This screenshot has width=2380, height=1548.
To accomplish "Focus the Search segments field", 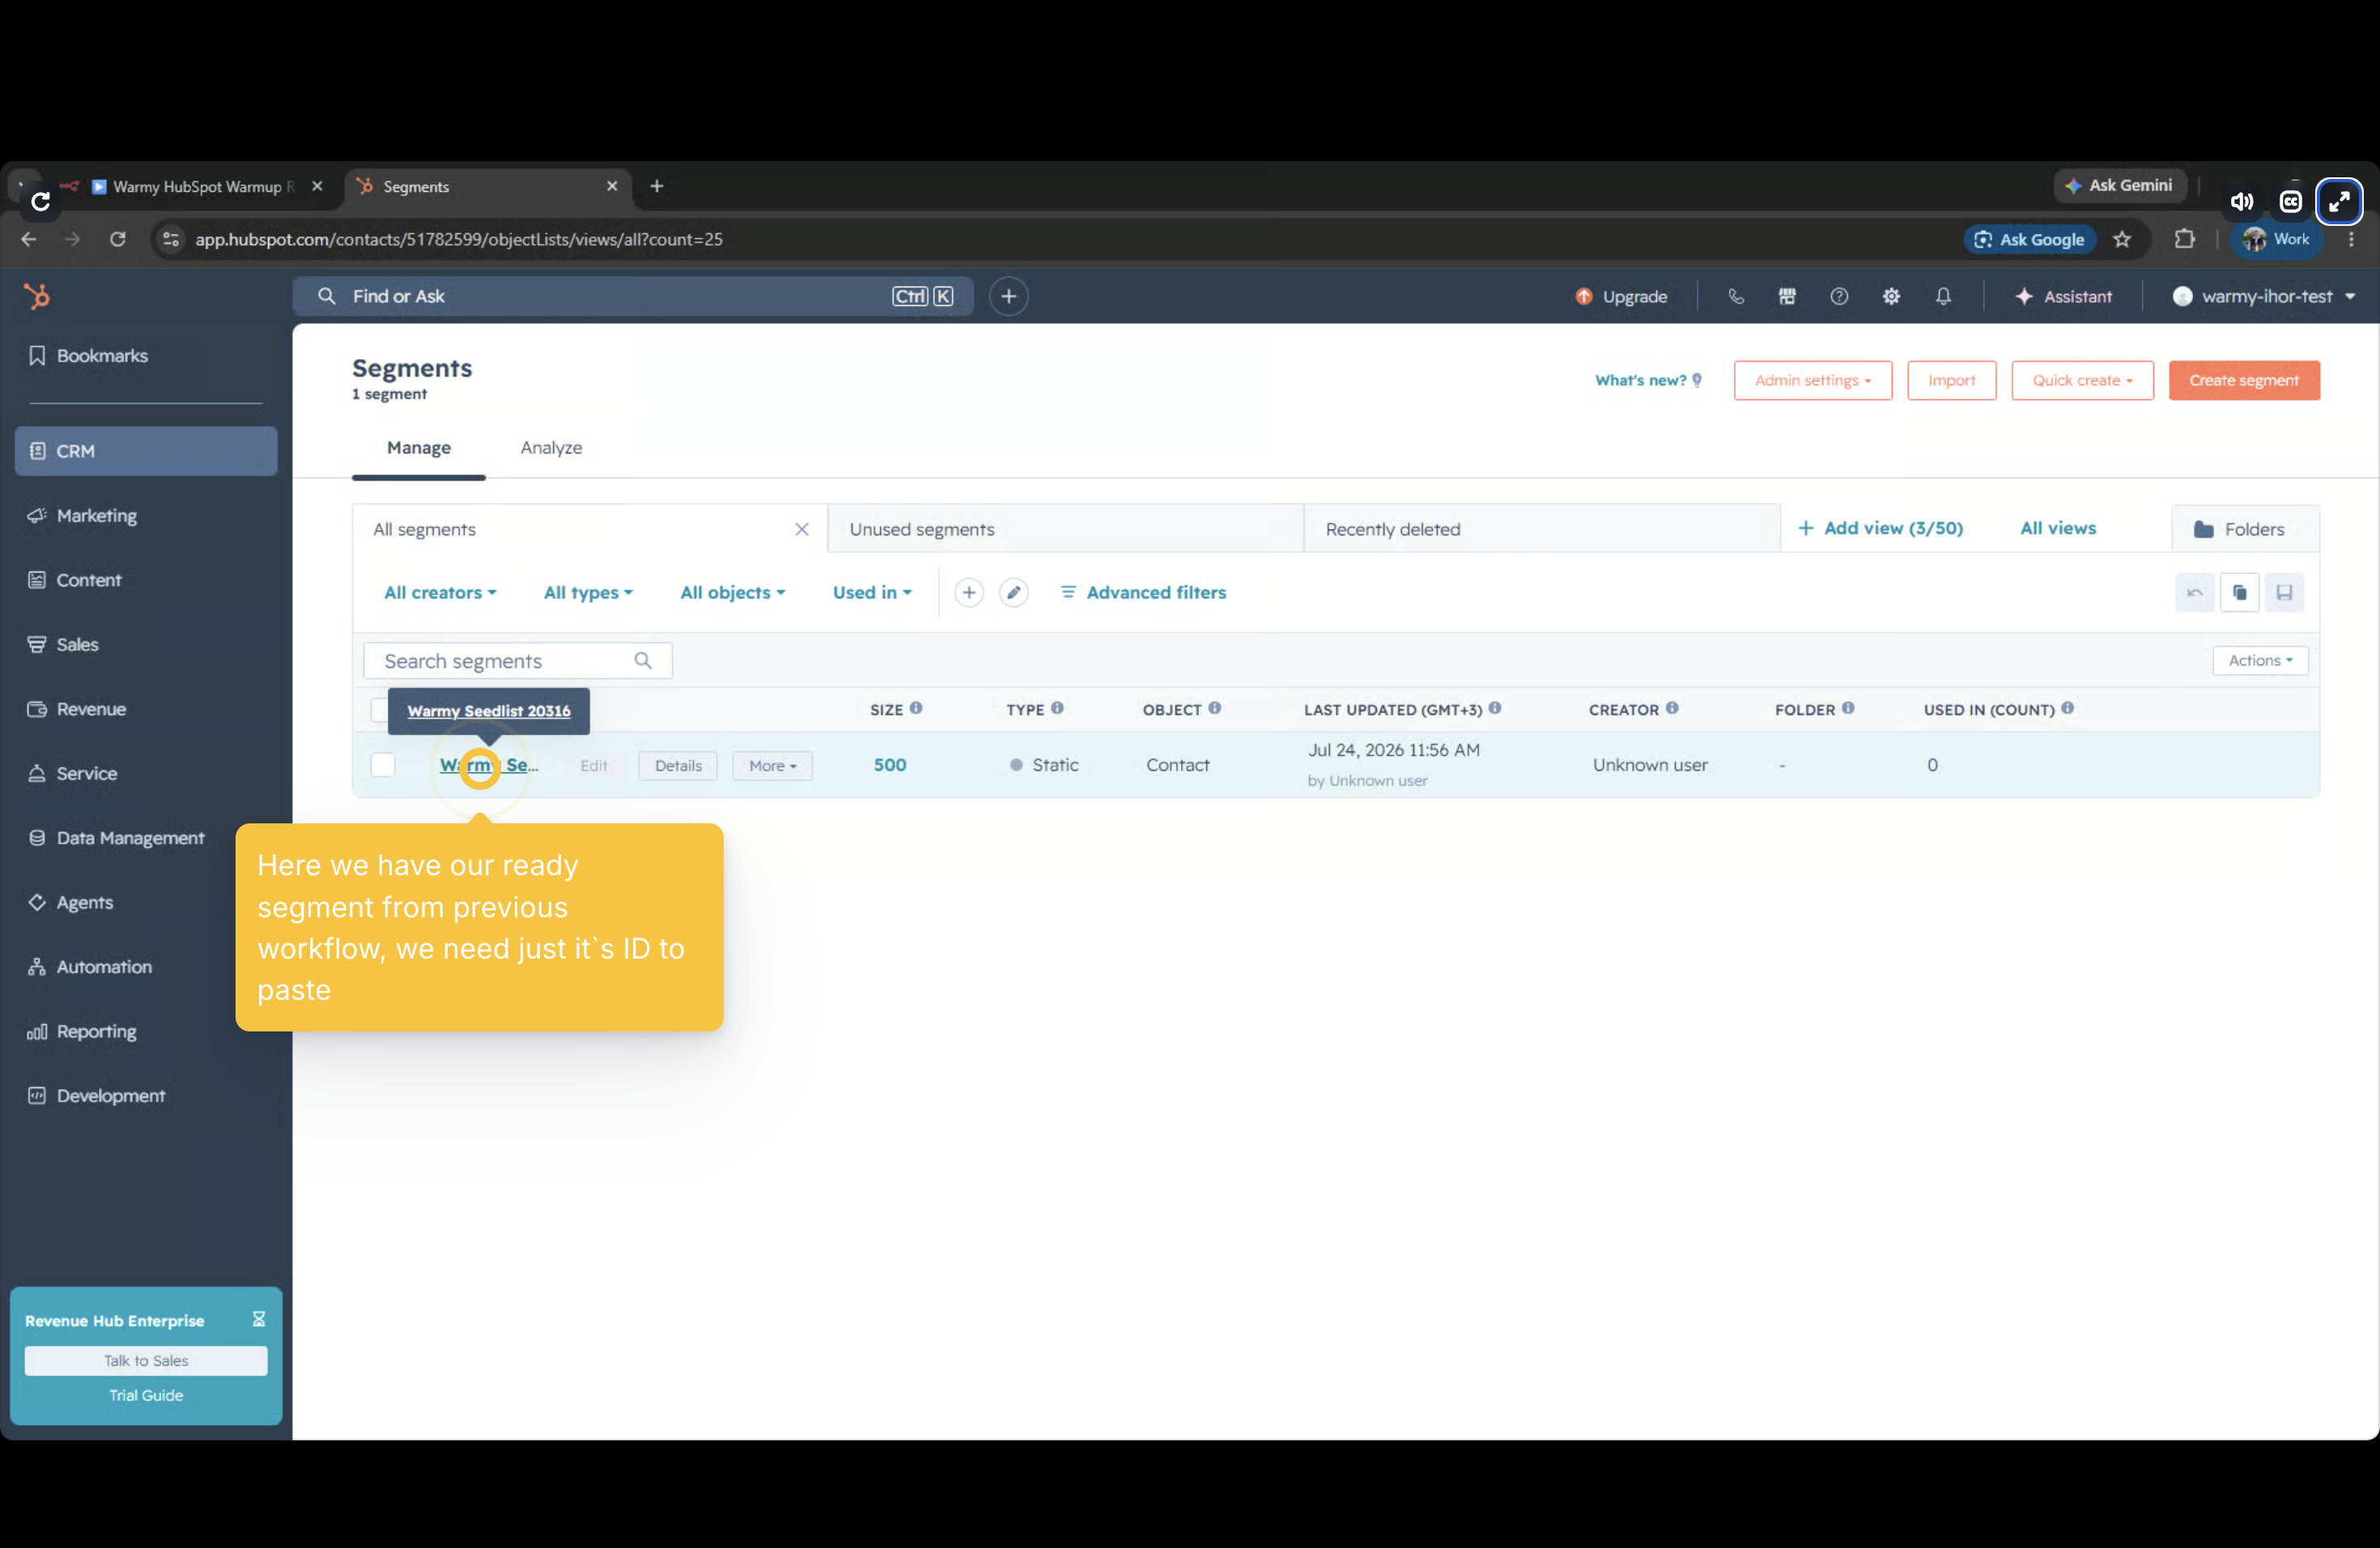I will coord(517,661).
